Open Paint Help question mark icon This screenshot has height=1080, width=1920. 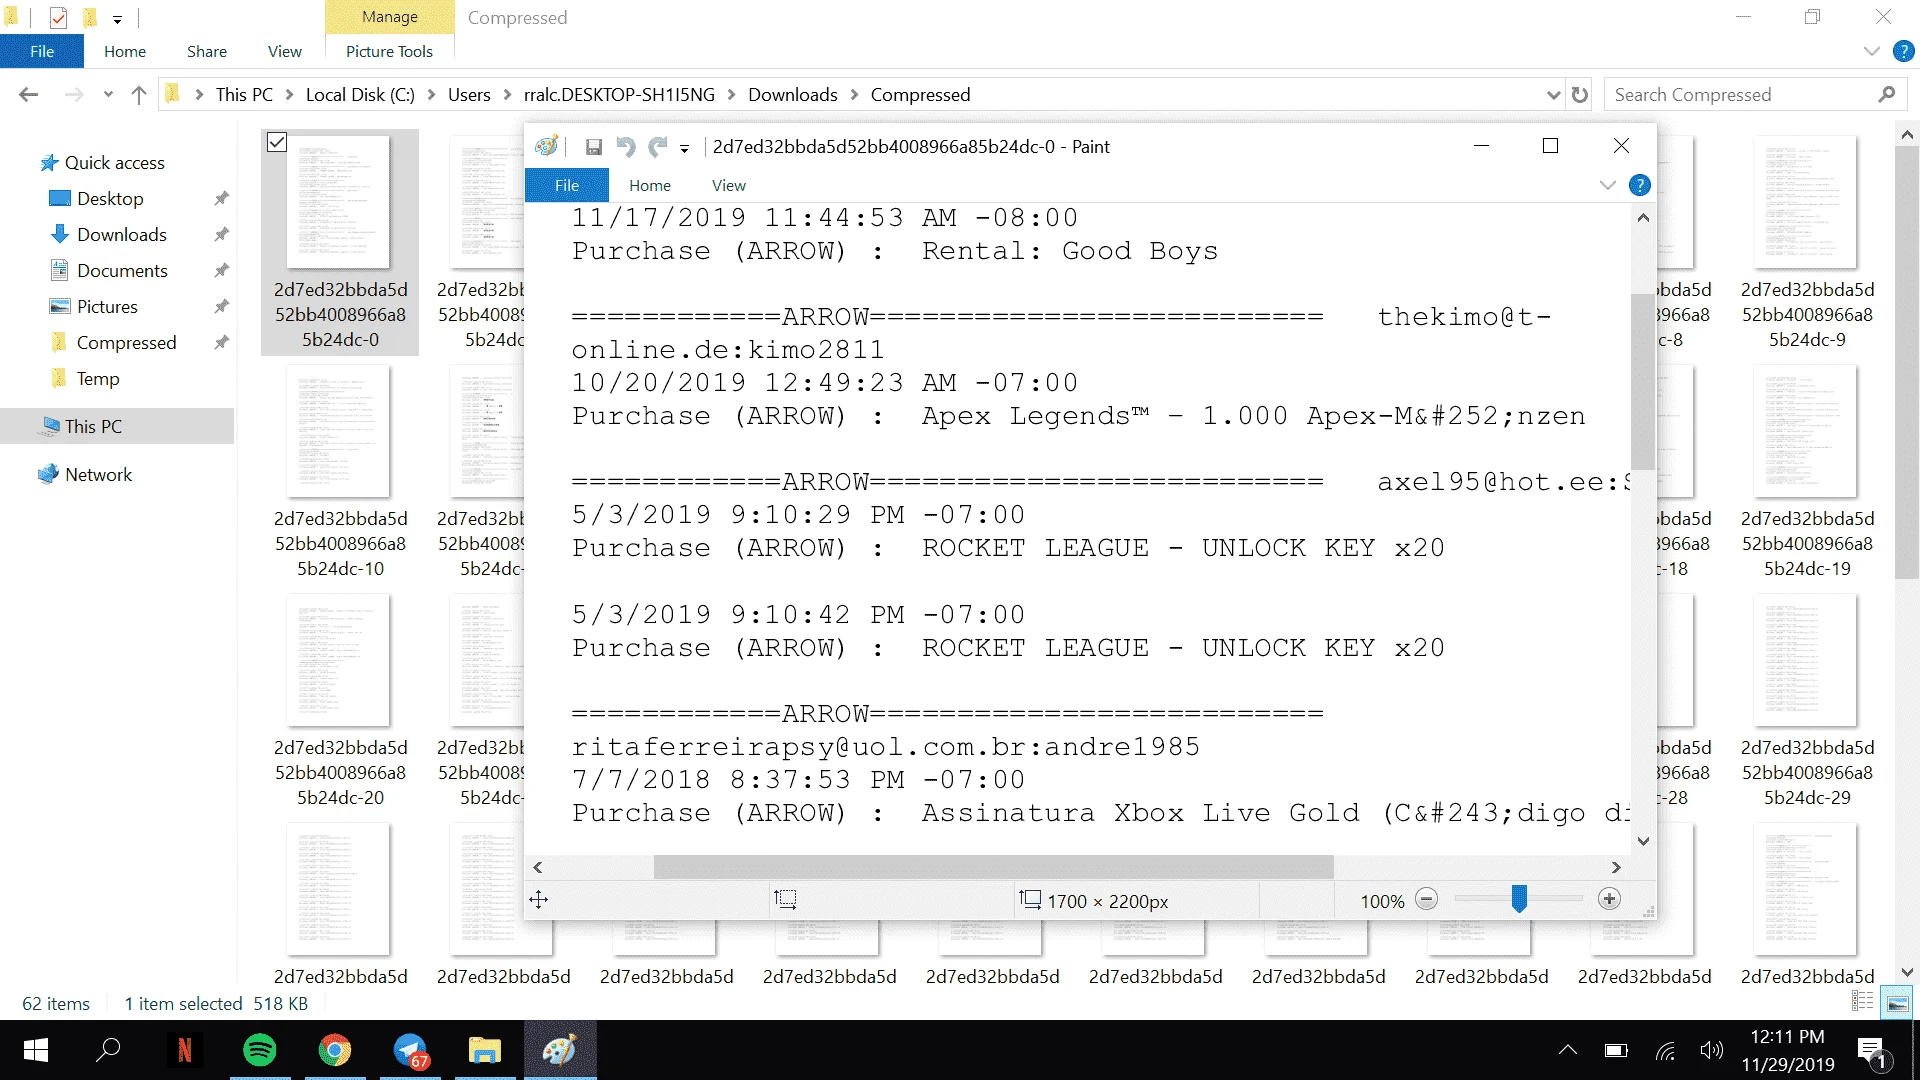[1640, 185]
